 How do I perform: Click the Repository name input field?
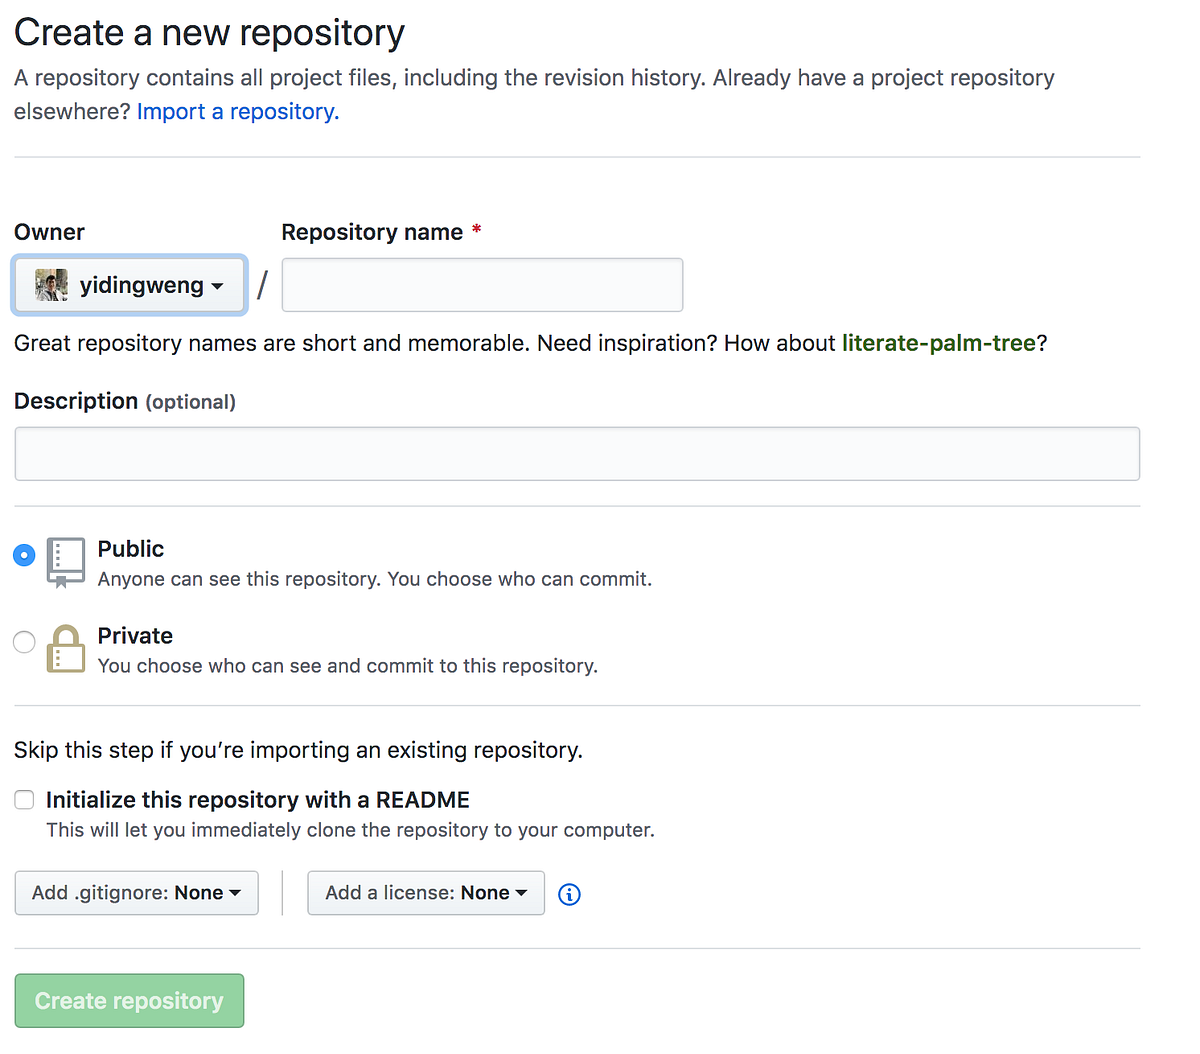[482, 285]
